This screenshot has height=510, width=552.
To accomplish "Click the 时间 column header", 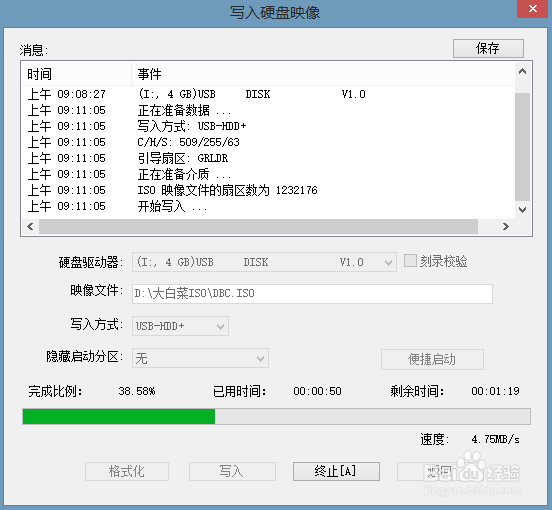I will (x=76, y=74).
